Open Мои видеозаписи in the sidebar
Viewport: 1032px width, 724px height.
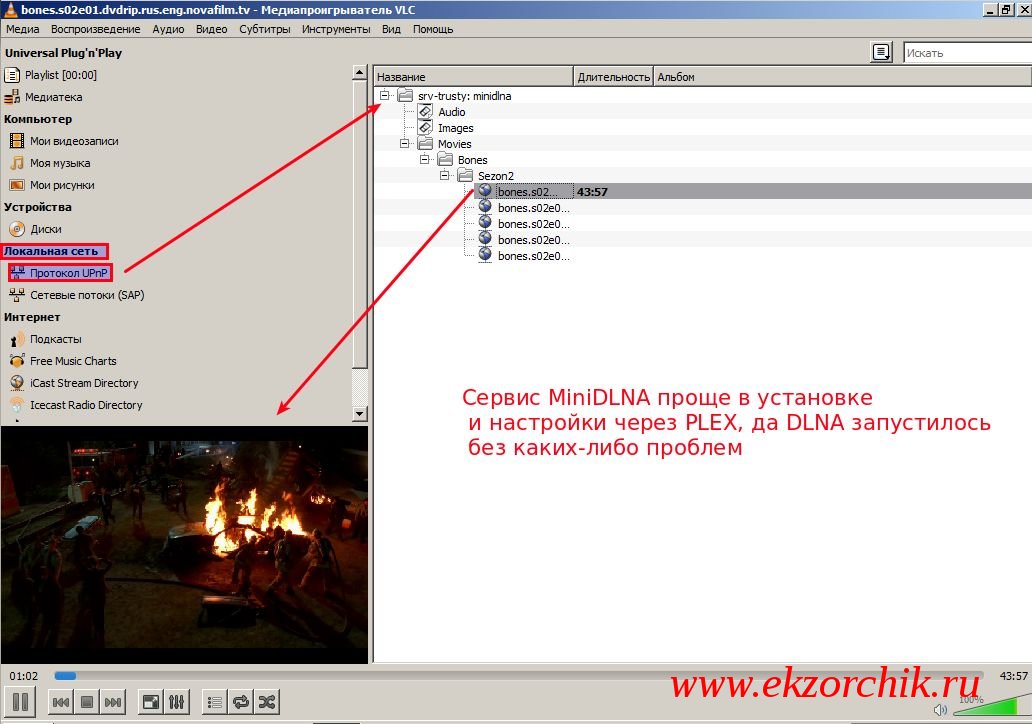coord(74,141)
